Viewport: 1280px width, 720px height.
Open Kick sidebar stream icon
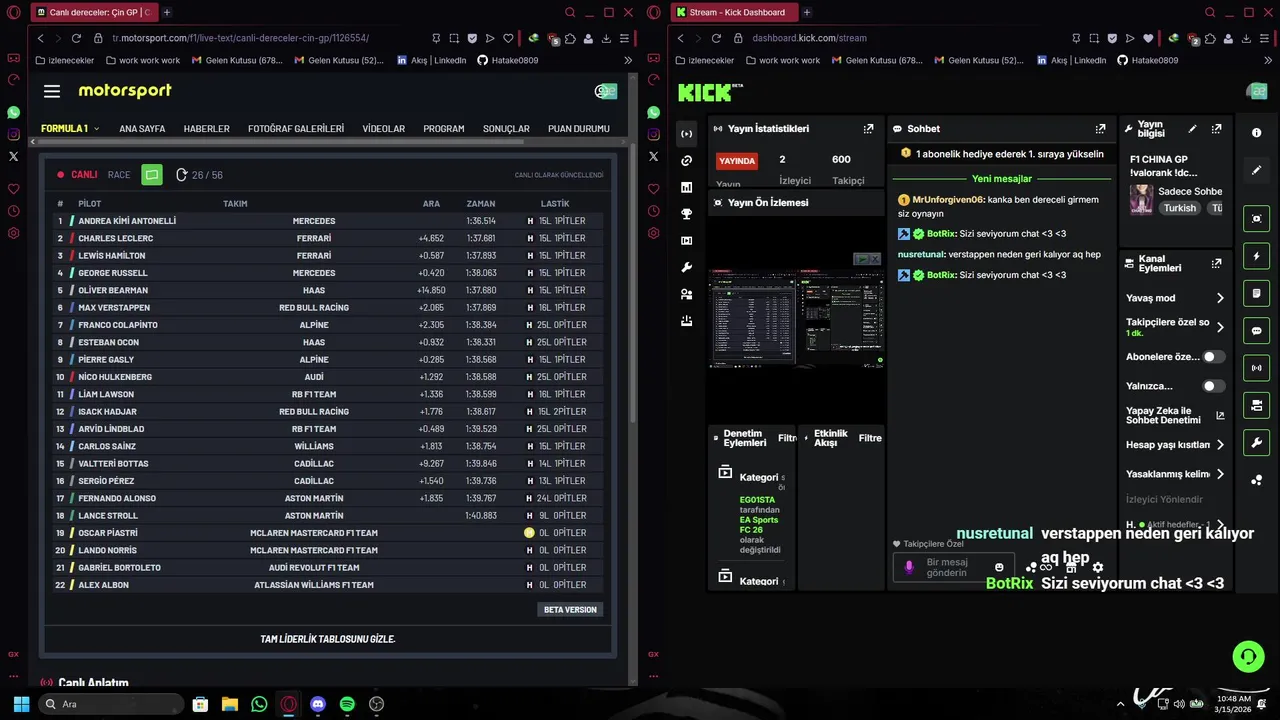point(686,134)
